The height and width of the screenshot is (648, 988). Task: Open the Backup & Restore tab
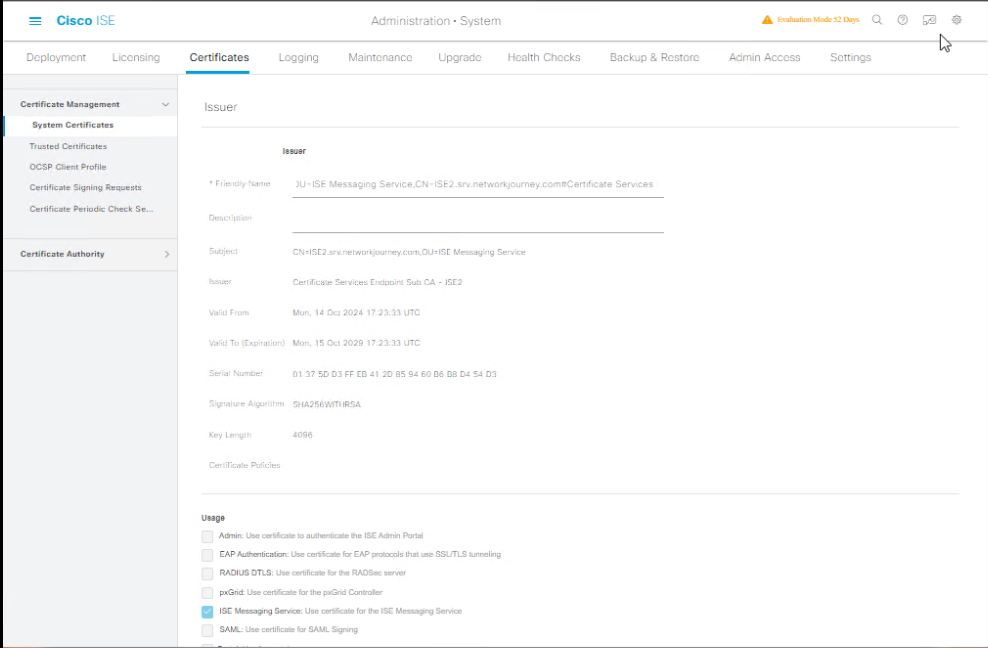[655, 57]
